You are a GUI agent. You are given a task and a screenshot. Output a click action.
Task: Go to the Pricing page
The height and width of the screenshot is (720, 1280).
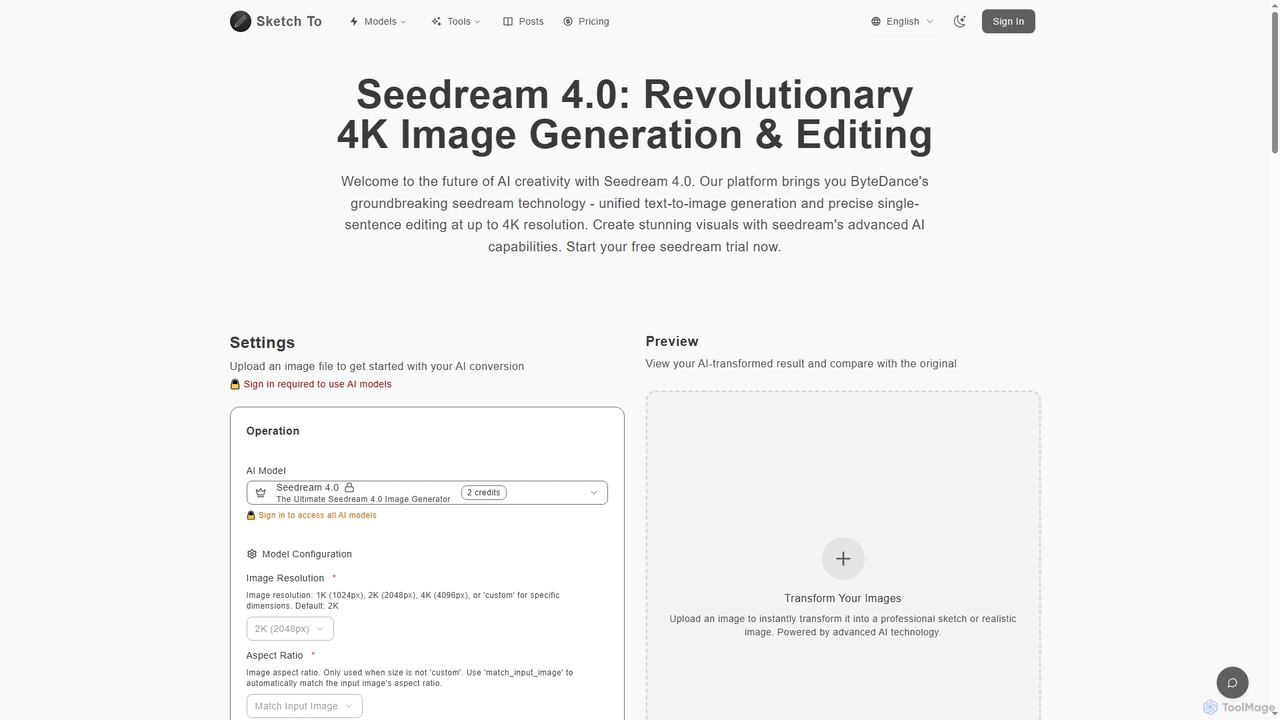[x=586, y=21]
